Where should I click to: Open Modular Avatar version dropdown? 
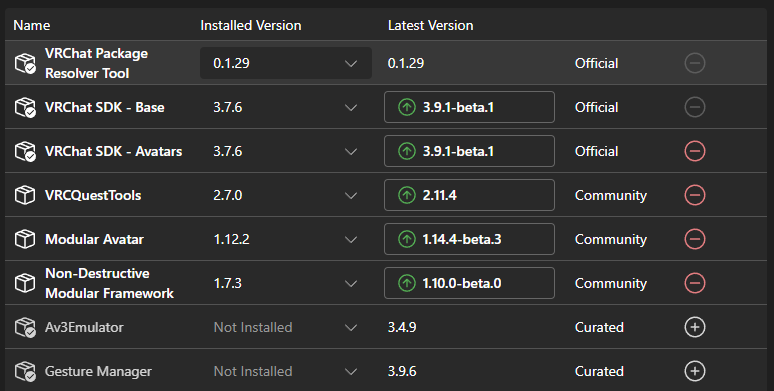point(286,239)
